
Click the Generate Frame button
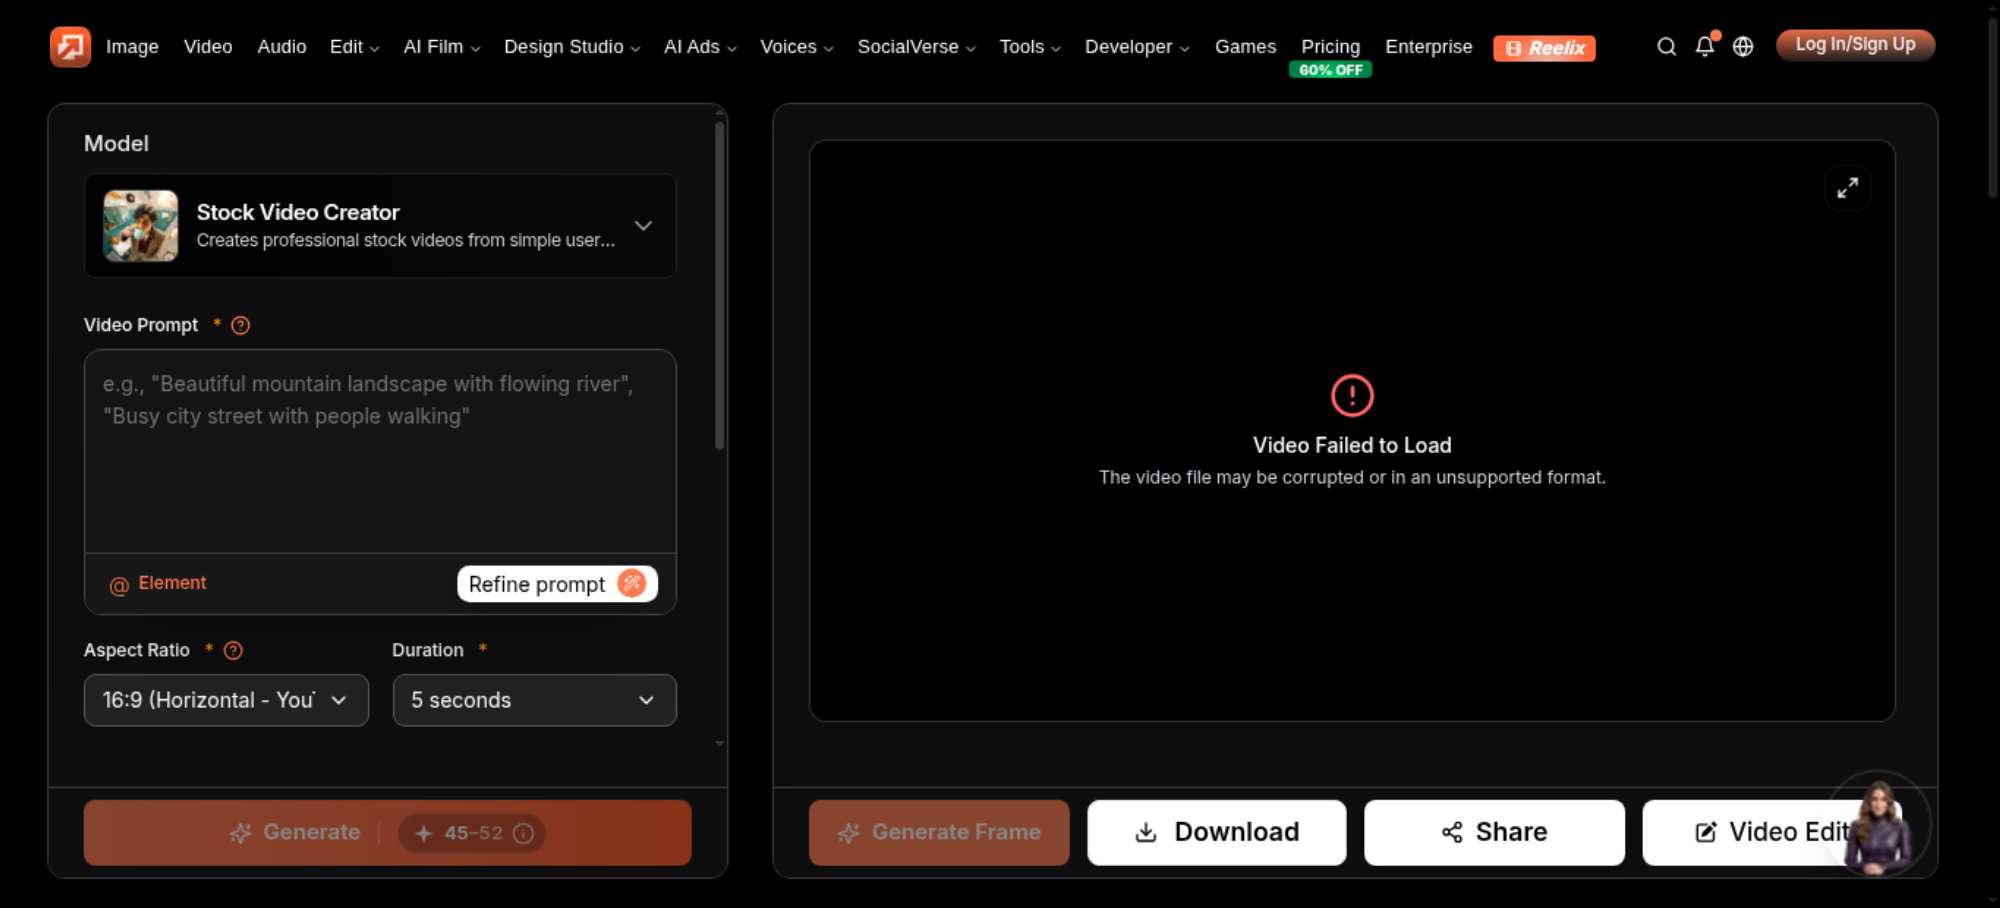pos(939,832)
